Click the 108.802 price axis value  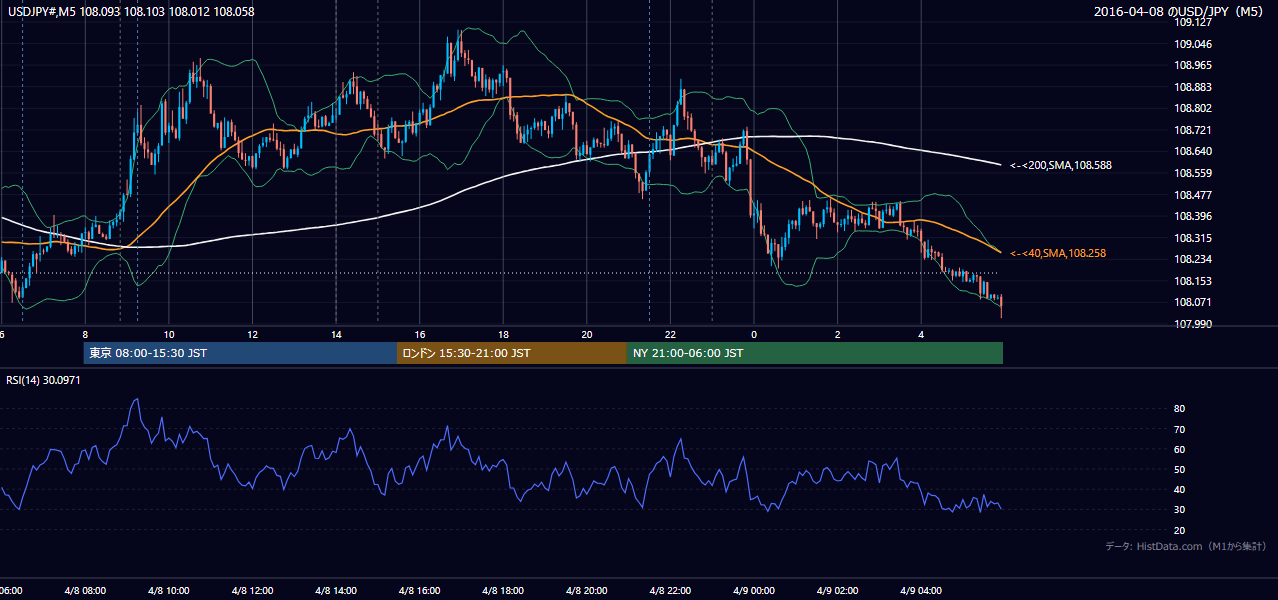(x=1194, y=108)
